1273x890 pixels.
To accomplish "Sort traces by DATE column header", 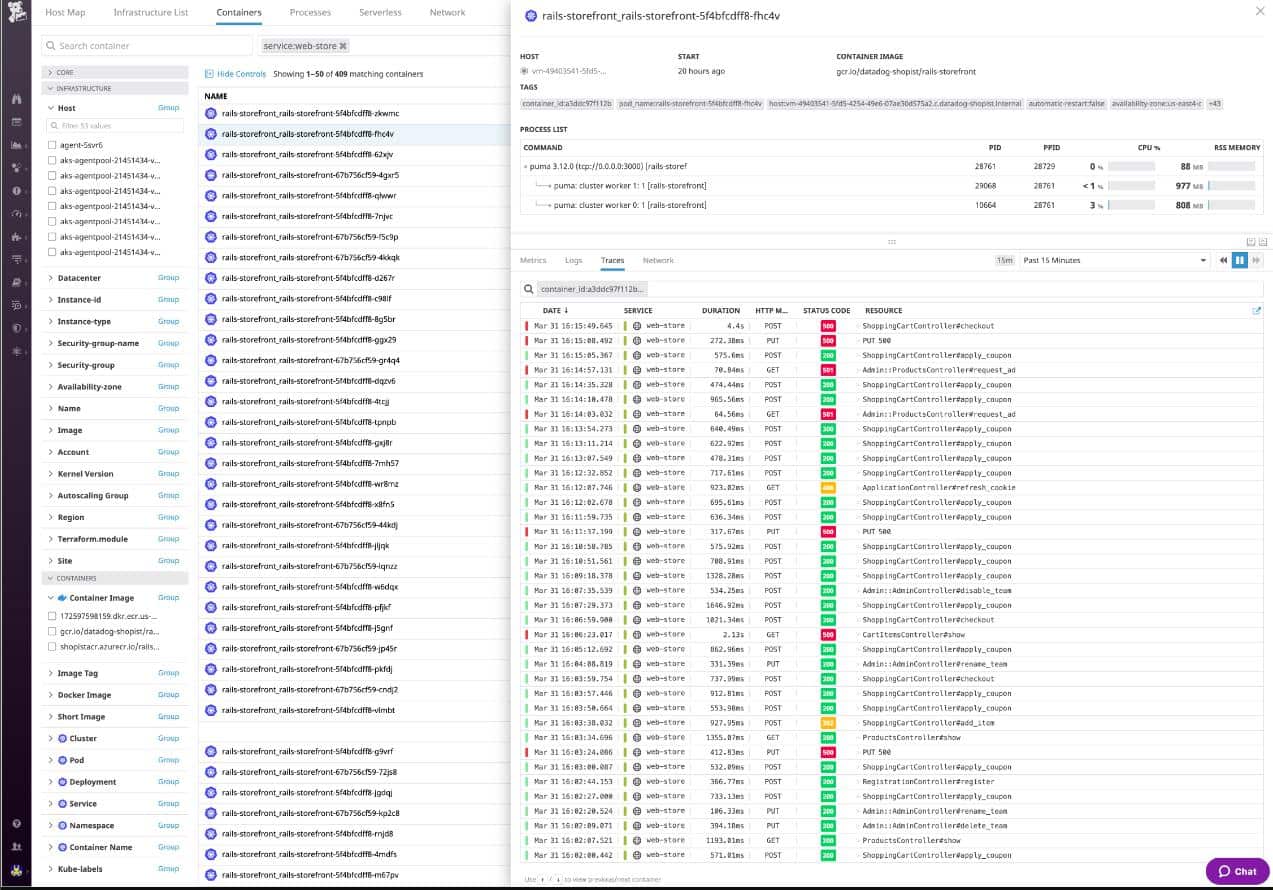I will pyautogui.click(x=554, y=311).
